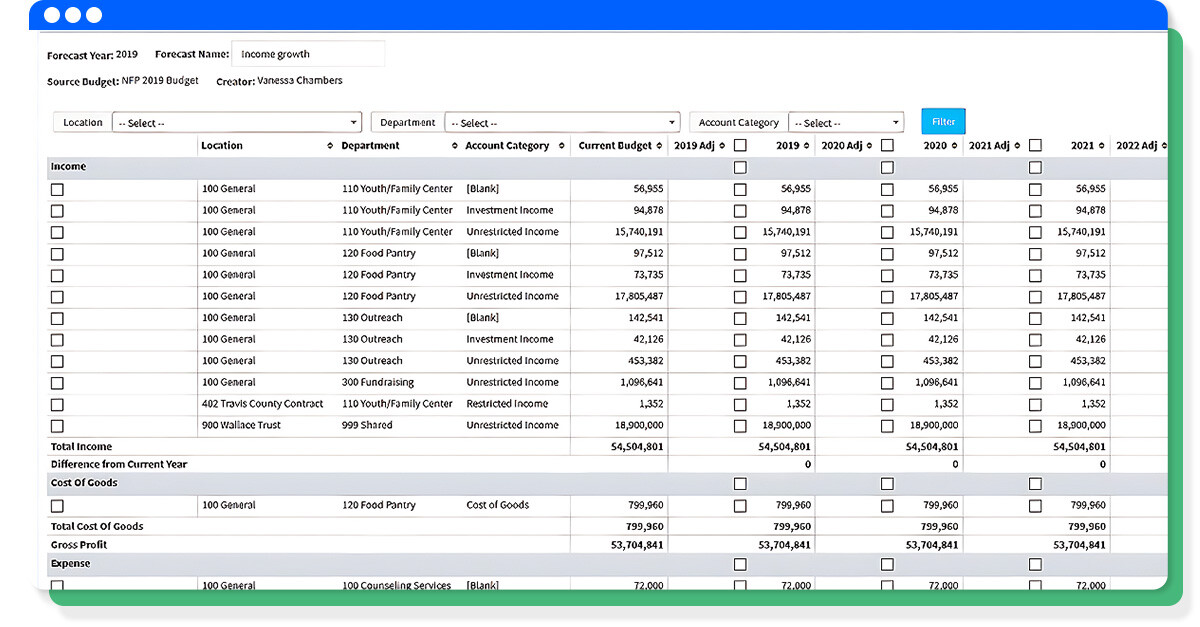This screenshot has width=1200, height=627.
Task: Click the 402 Travis County Contract location cell
Action: [262, 404]
